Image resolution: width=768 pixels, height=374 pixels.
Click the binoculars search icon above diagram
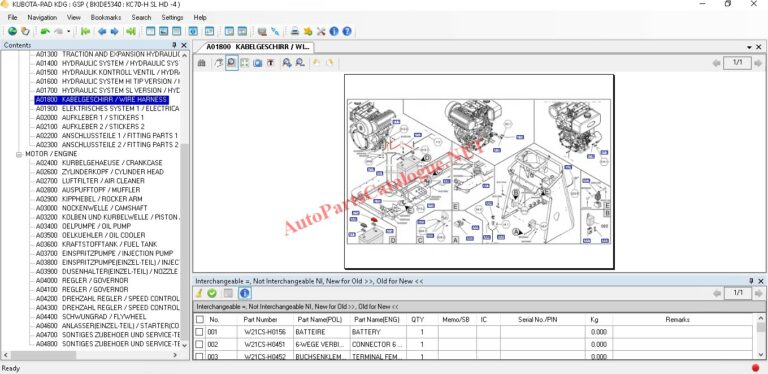[x=201, y=63]
